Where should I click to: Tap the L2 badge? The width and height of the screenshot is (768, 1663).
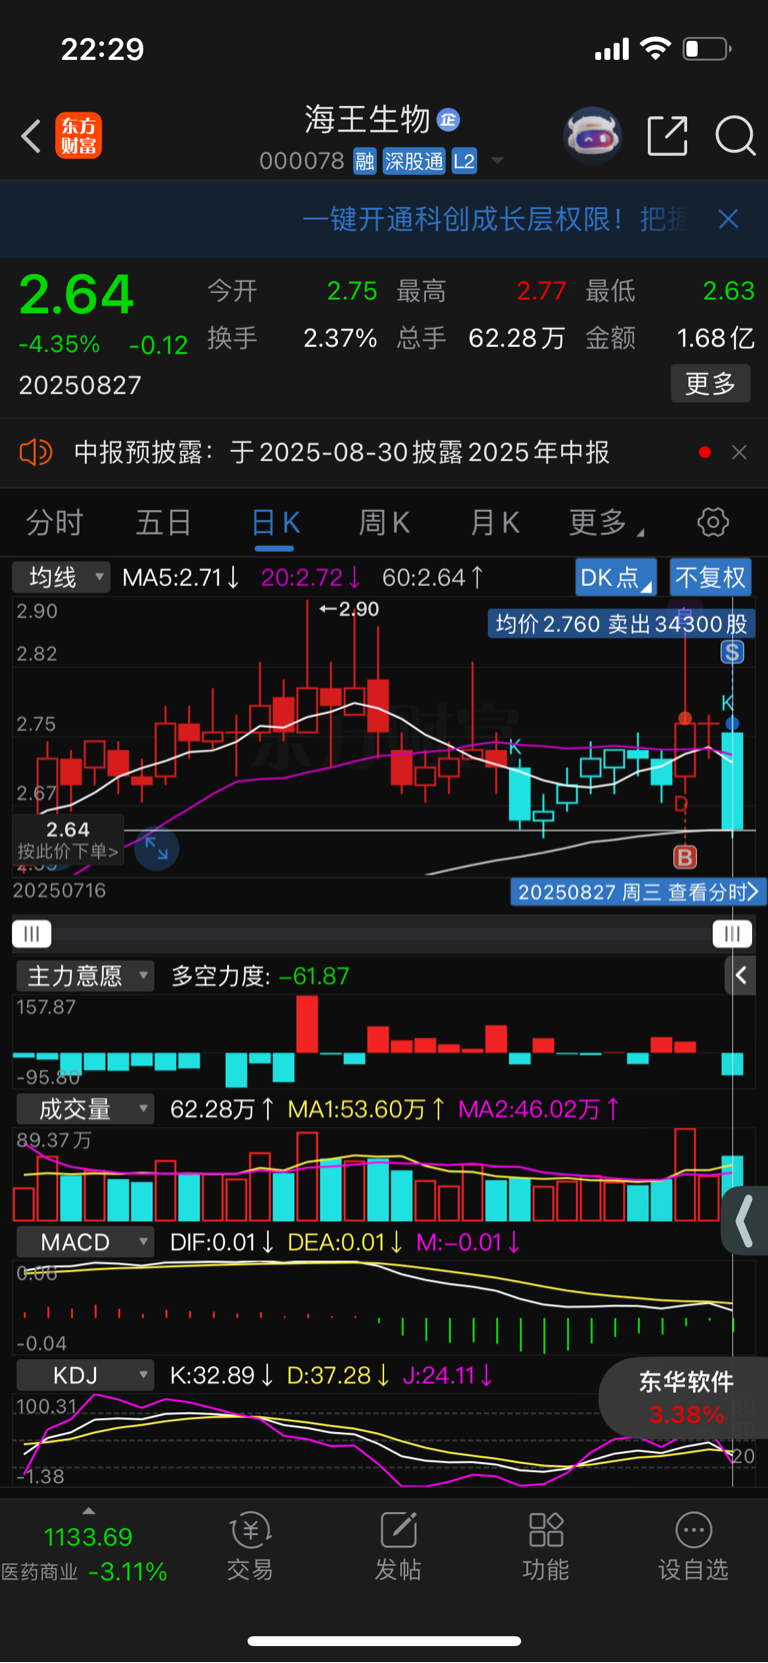tap(464, 161)
